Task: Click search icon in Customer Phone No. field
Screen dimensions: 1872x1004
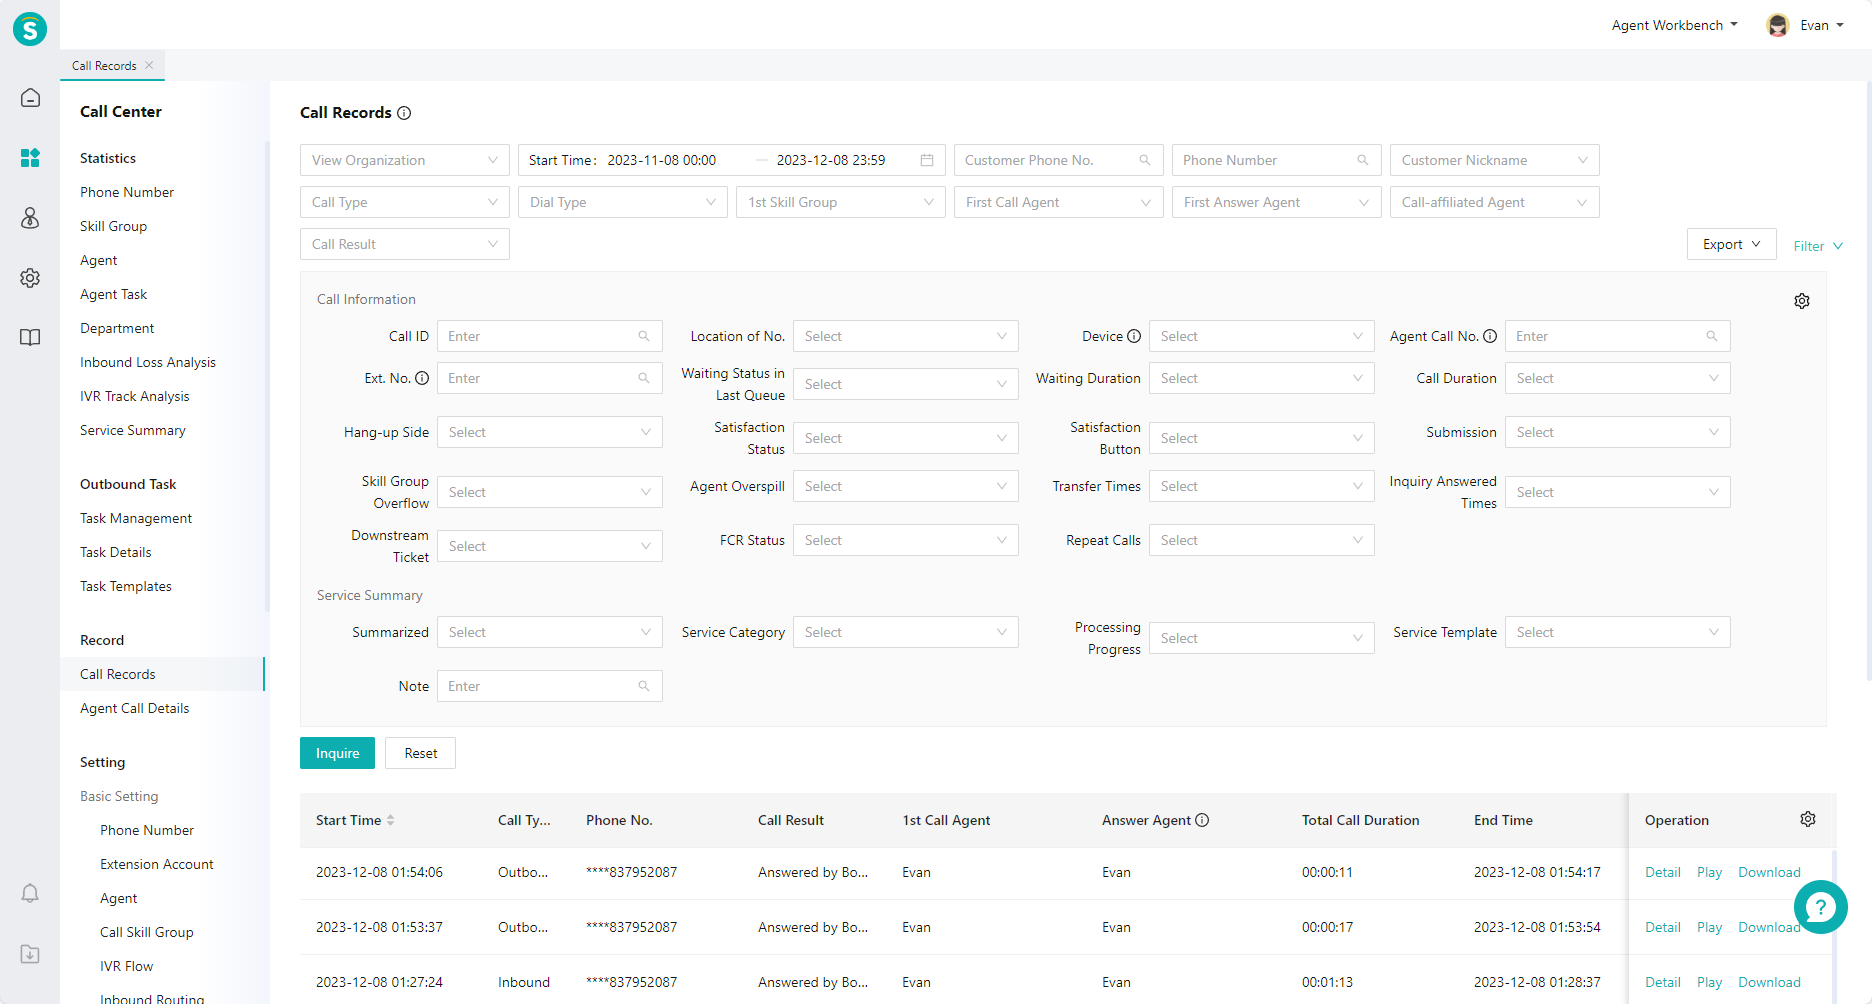Action: click(1145, 160)
